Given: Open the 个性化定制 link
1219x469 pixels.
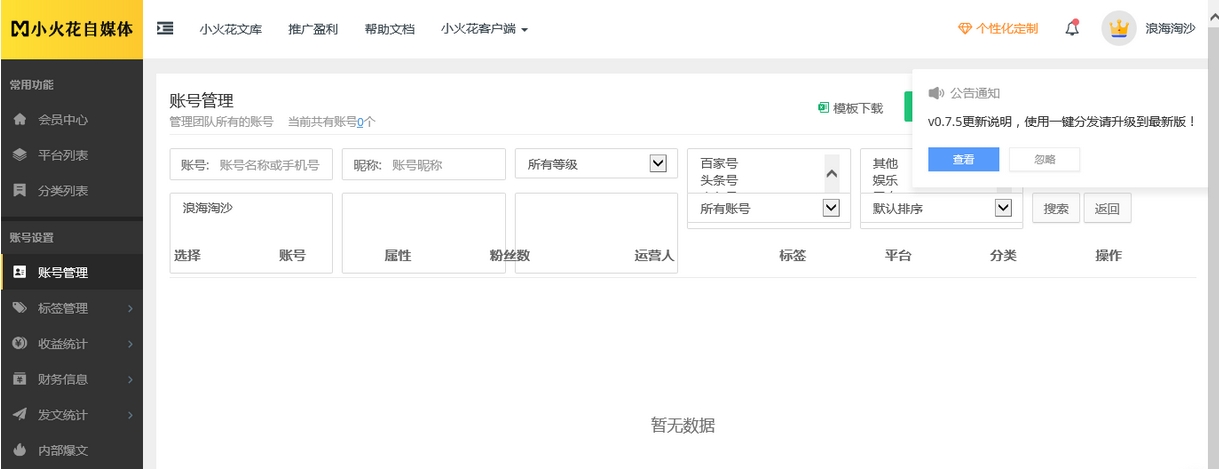Looking at the screenshot, I should (x=1007, y=29).
